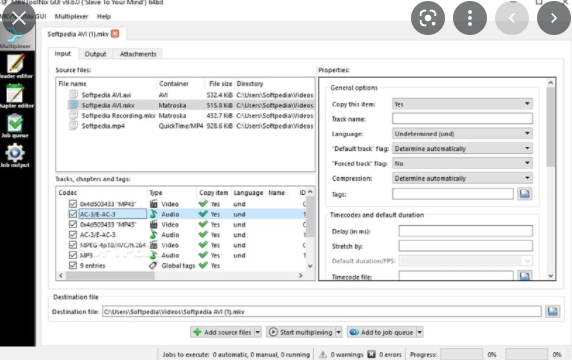This screenshot has width=572, height=360.
Task: Open the Help menu
Action: [x=104, y=16]
